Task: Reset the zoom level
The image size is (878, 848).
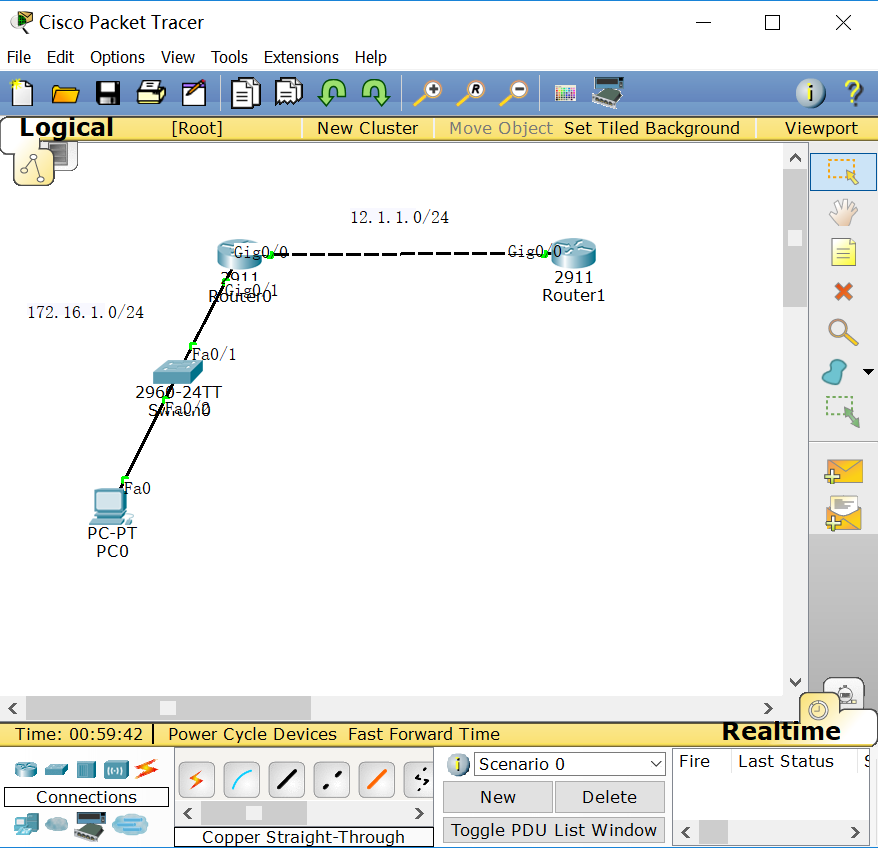Action: coord(471,93)
